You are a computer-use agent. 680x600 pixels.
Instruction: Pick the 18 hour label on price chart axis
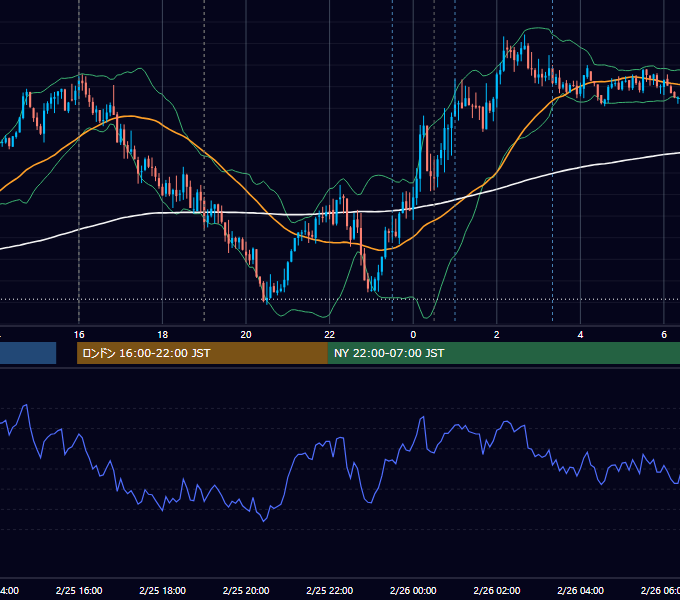pos(163,335)
